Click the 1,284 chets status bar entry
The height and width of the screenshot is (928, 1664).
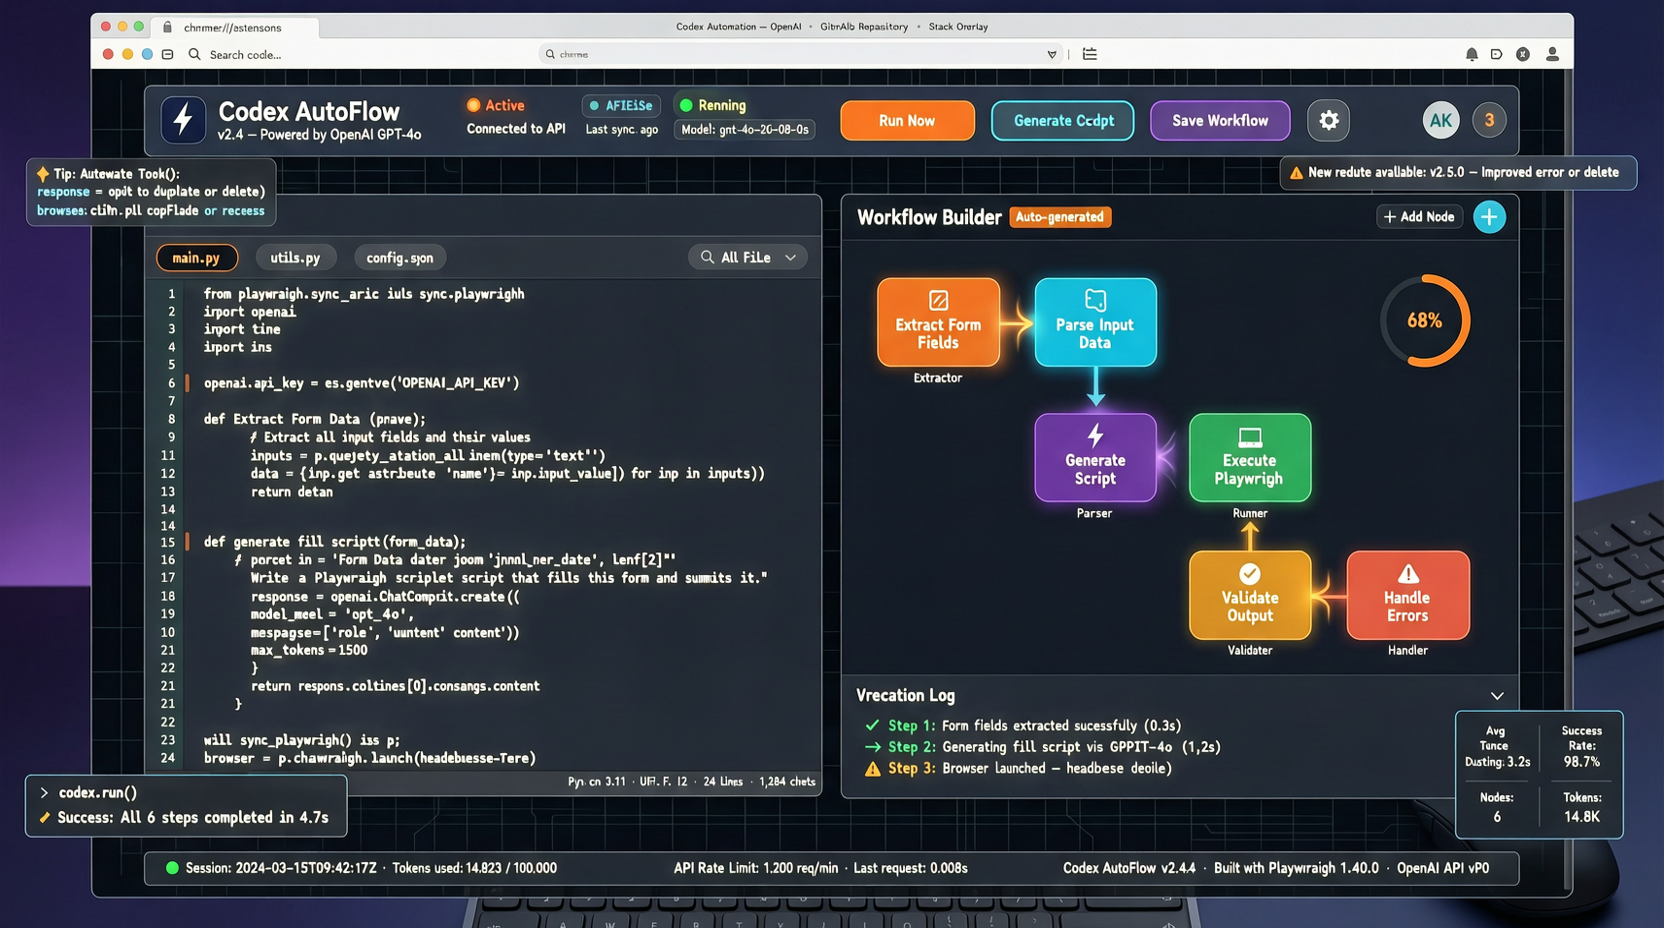(x=787, y=782)
